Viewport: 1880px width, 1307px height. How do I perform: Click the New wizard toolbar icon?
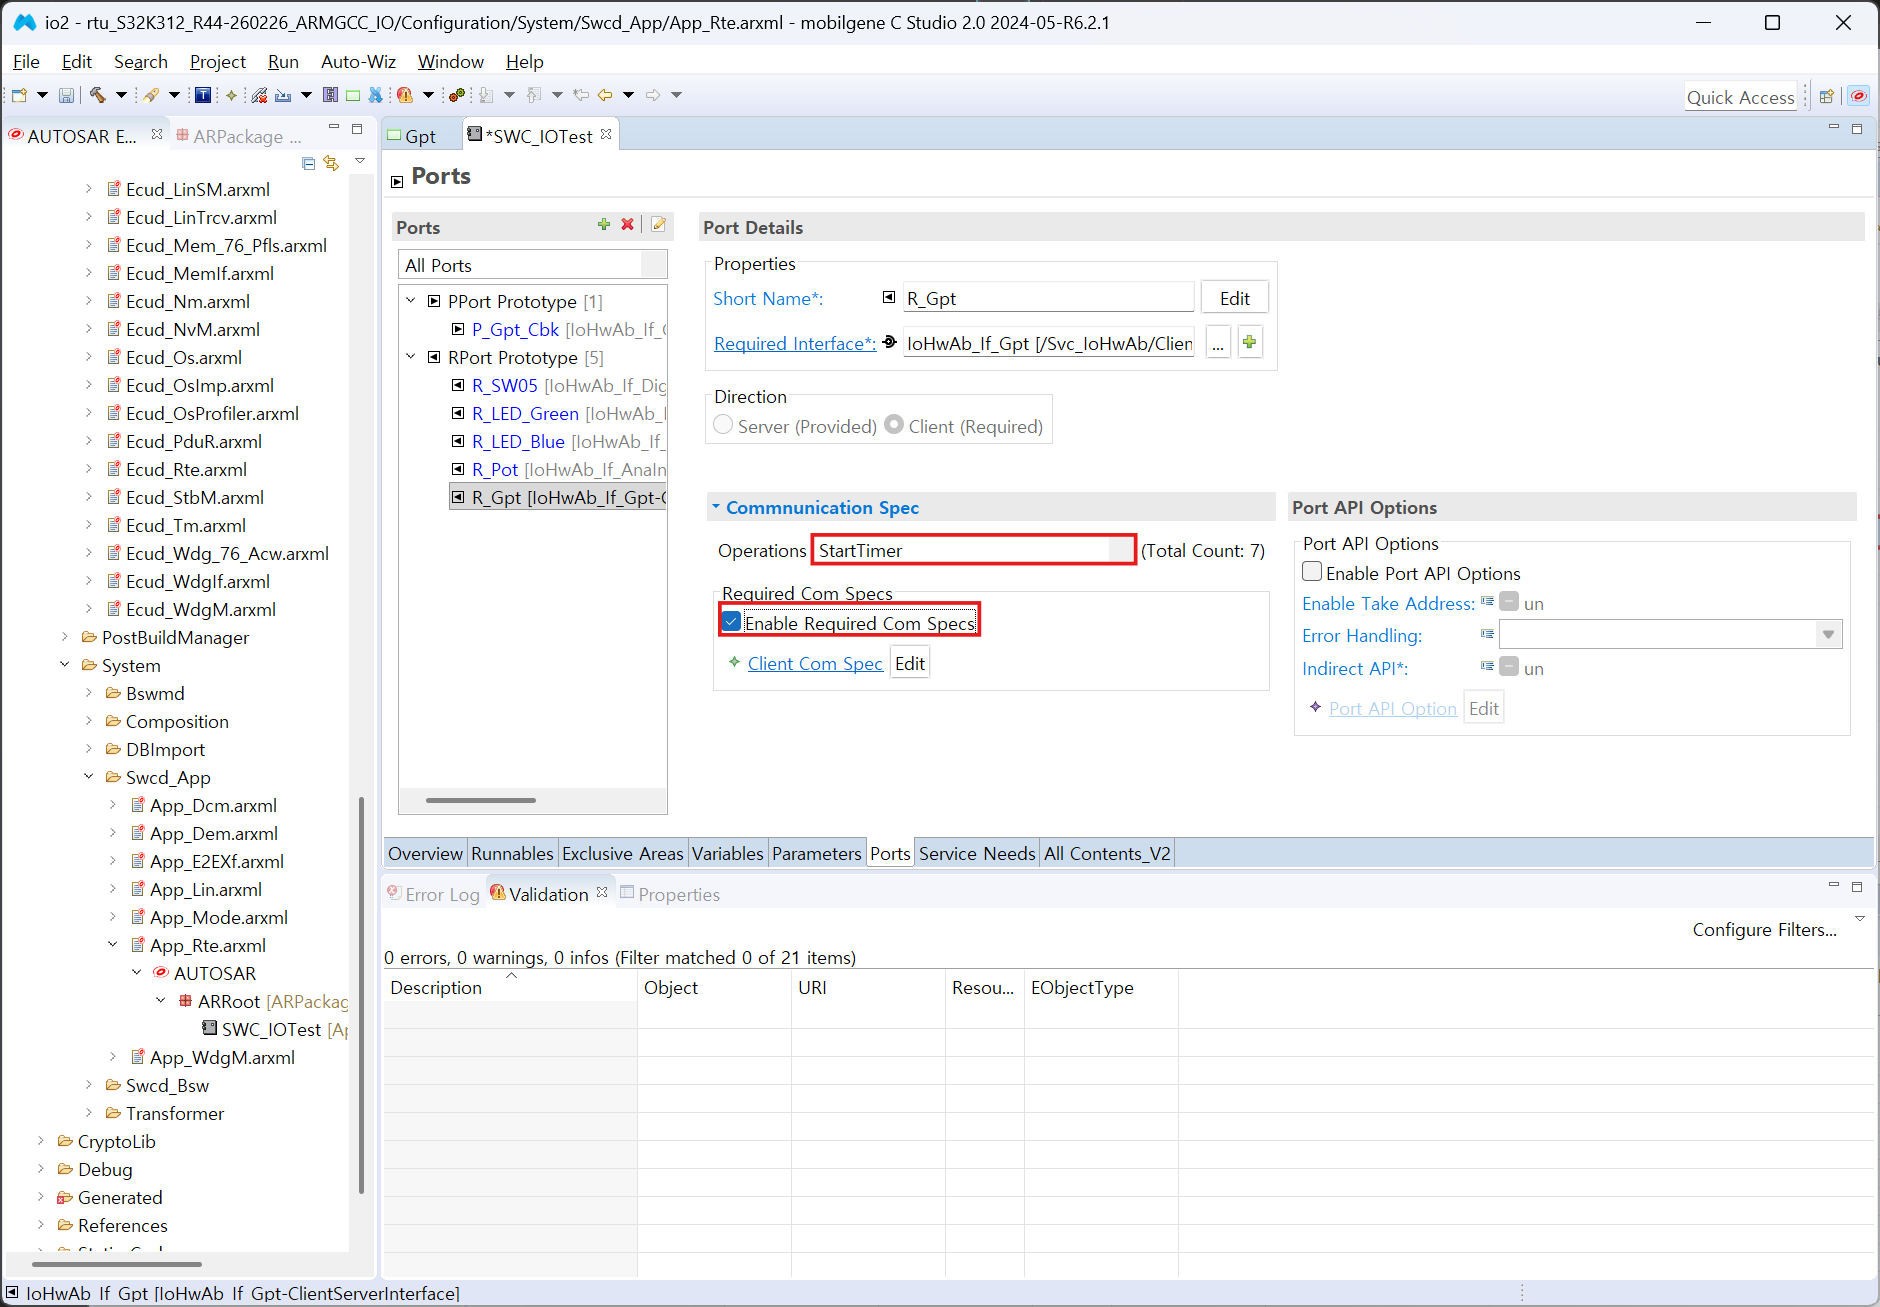19,95
